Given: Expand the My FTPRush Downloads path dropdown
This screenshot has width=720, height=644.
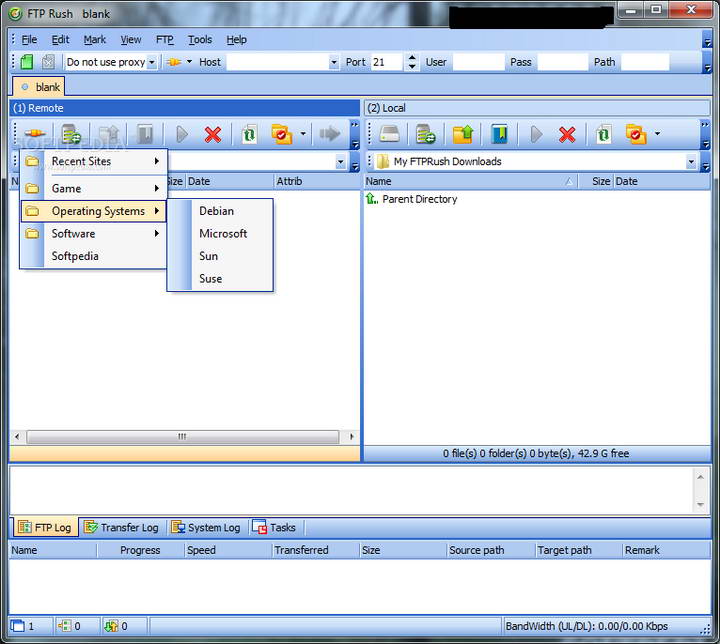Looking at the screenshot, I should click(x=691, y=162).
